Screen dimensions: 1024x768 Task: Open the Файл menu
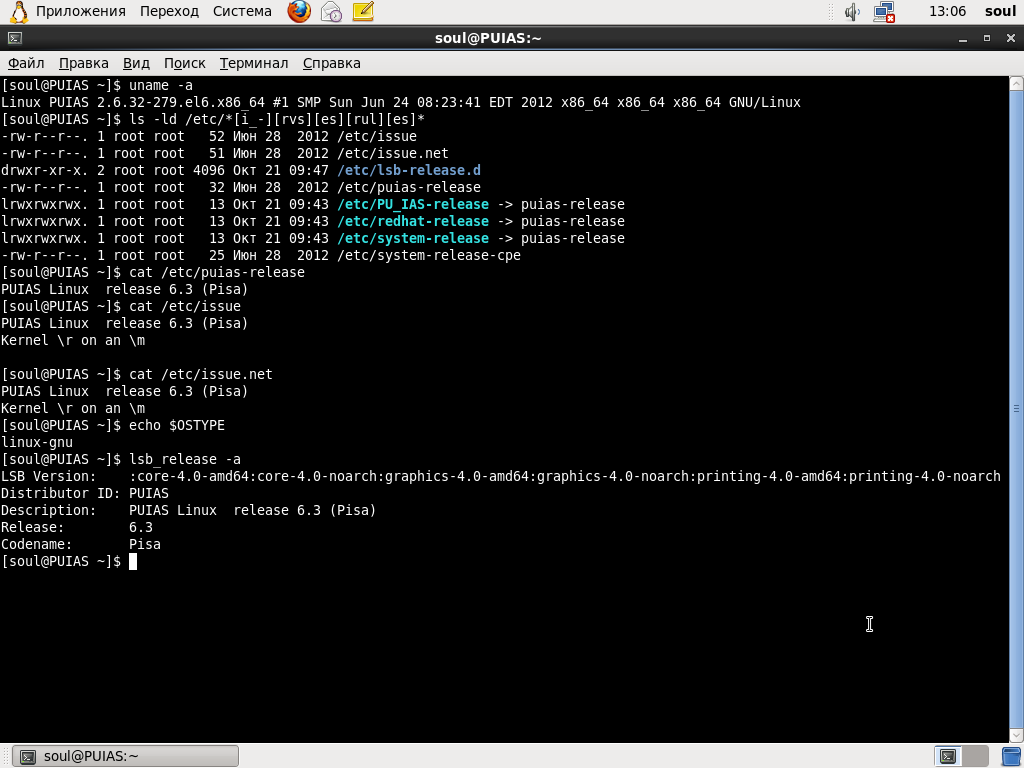(x=26, y=63)
